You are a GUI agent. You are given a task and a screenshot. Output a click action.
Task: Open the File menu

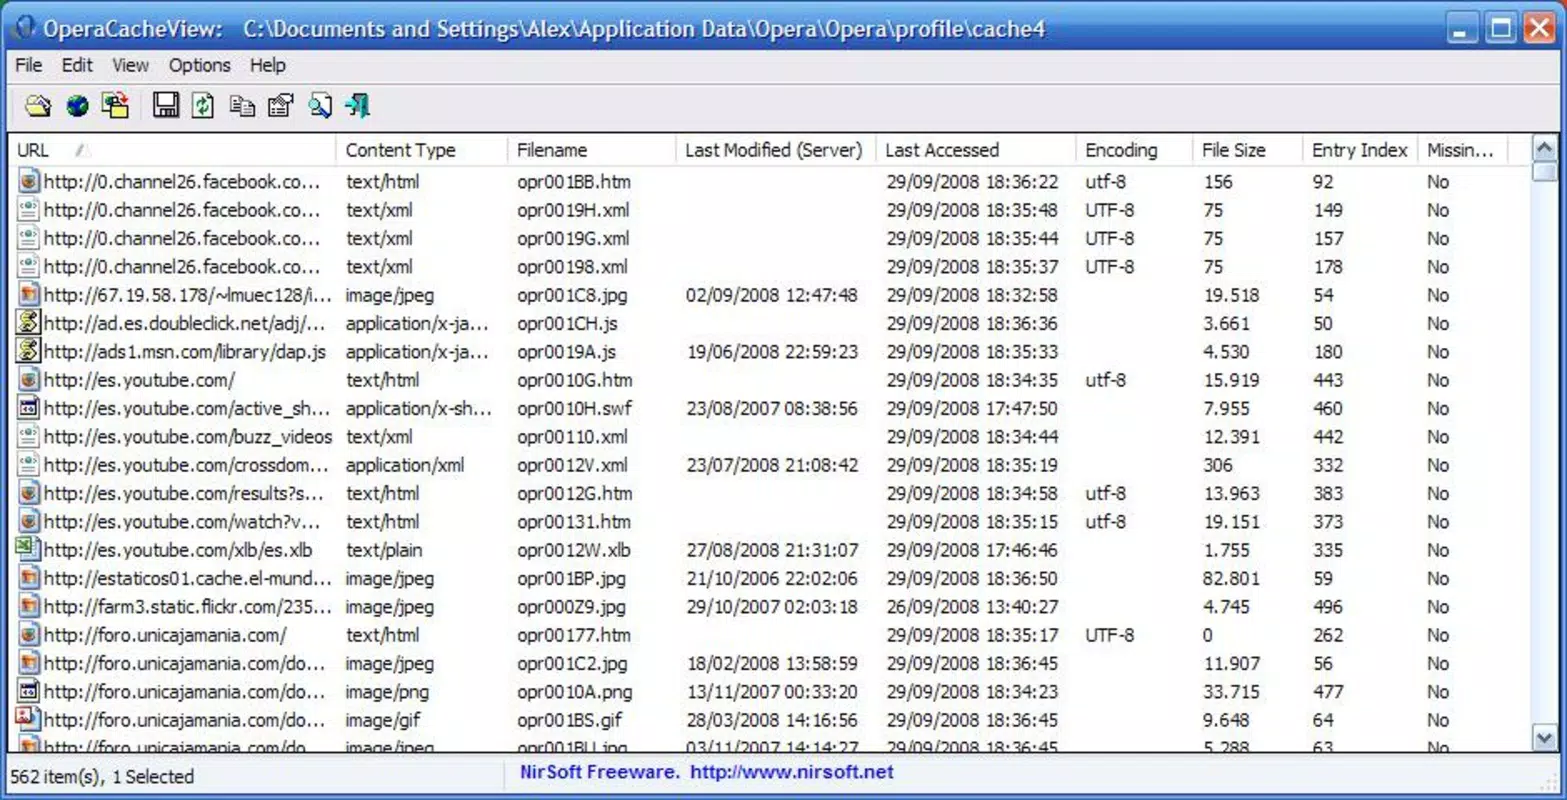click(29, 65)
